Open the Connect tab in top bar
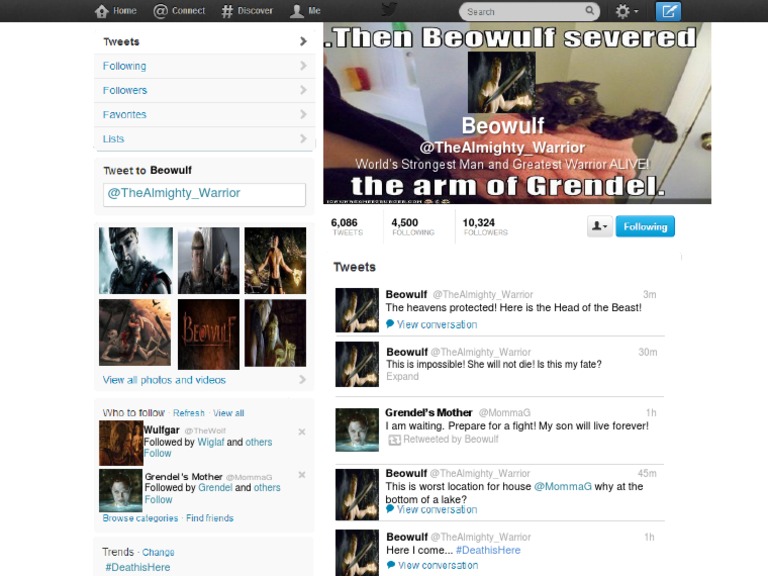Screen dimensions: 768x576 pos(179,11)
